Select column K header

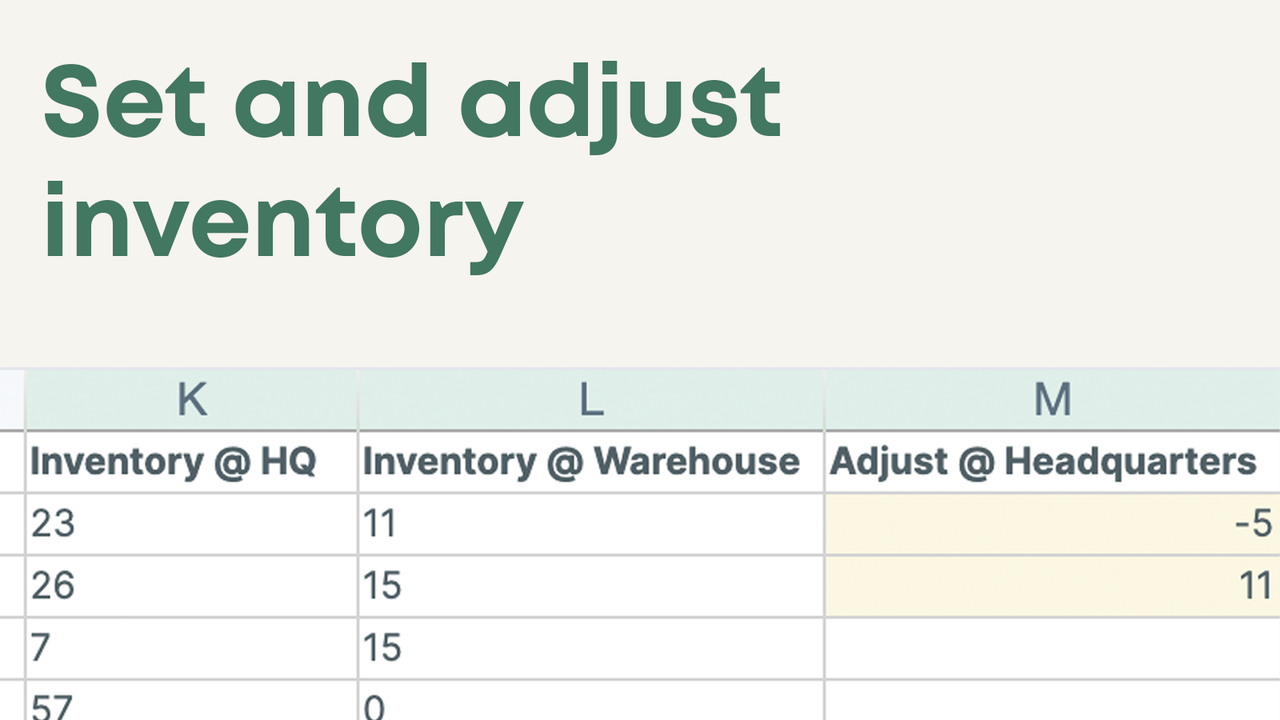(190, 399)
